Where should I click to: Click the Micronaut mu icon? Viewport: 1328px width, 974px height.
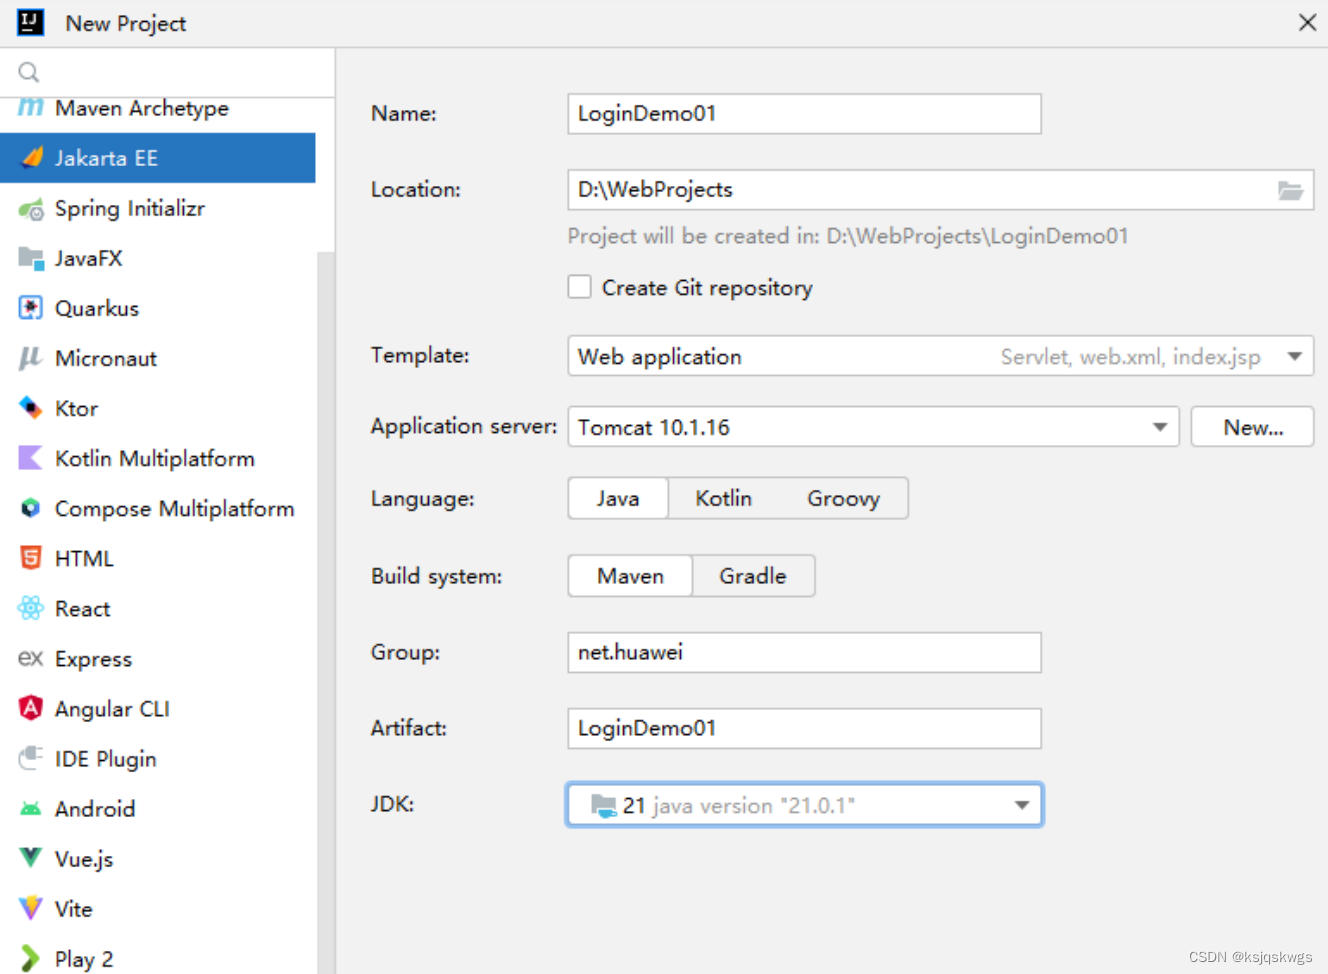tap(31, 358)
